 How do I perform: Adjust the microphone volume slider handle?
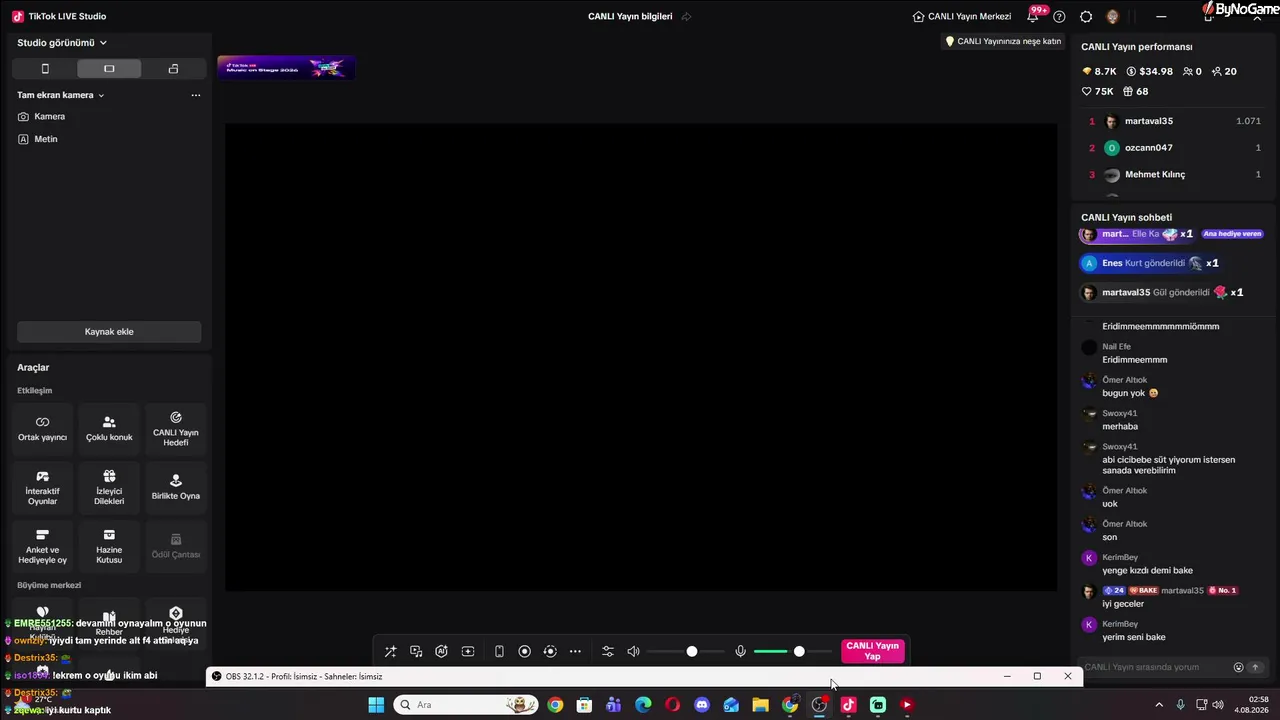click(x=799, y=652)
